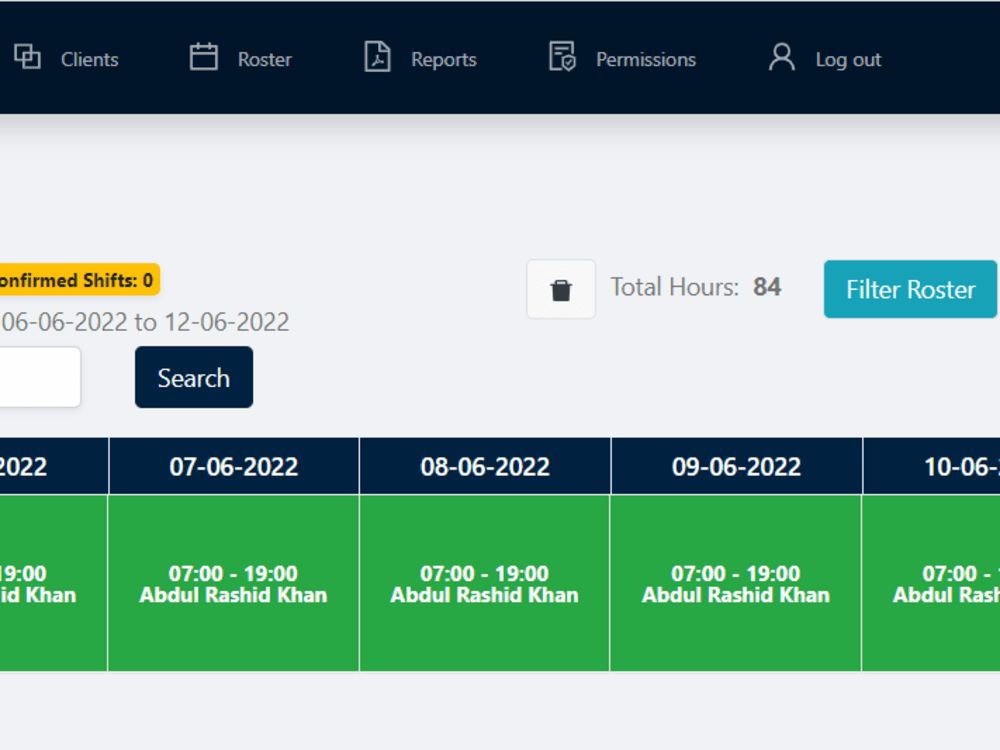1000x750 pixels.
Task: Click the Filter Roster button
Action: pos(910,289)
